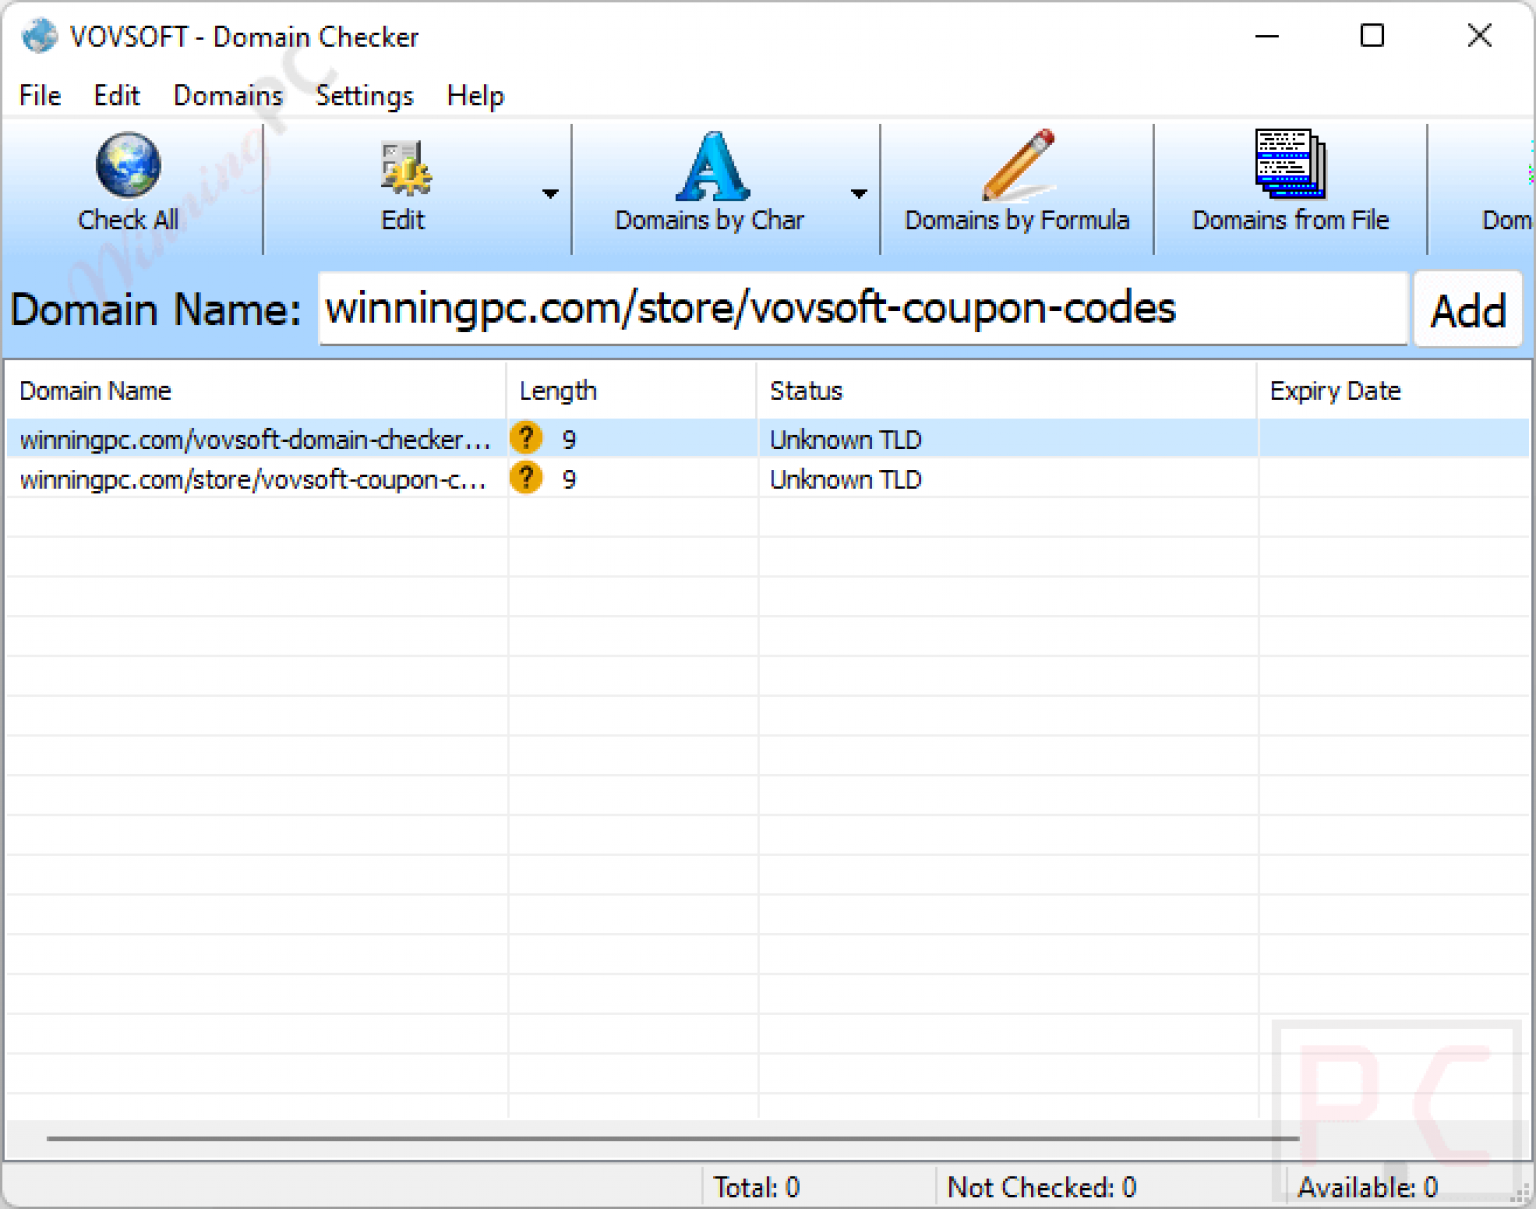Select Domains by Formula pencil icon
Viewport: 1536px width, 1209px height.
click(1018, 168)
